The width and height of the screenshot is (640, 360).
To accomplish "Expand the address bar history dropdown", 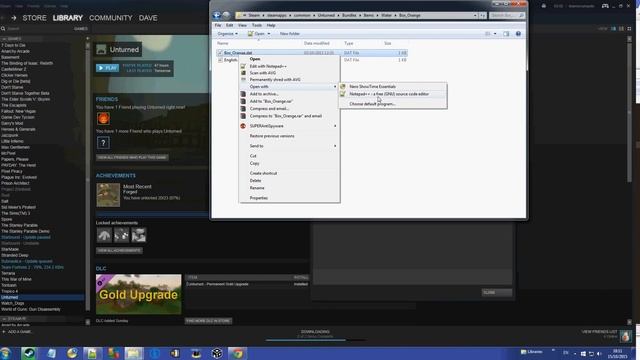I will coord(475,16).
